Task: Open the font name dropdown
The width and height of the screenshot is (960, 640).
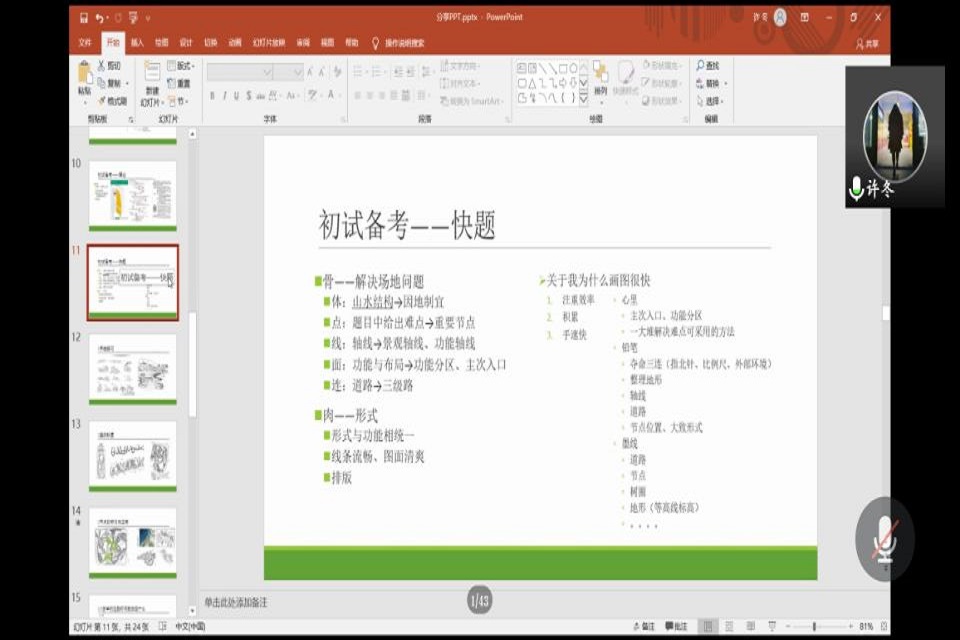Action: tap(267, 72)
